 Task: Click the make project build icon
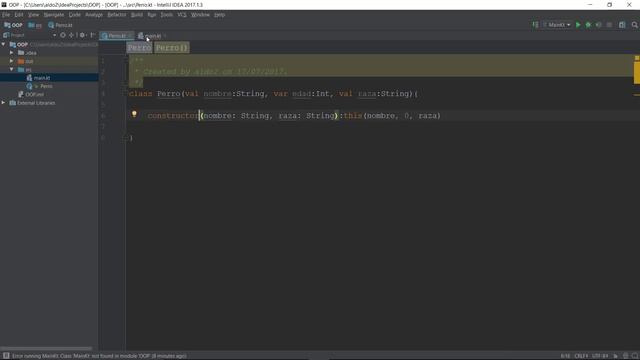[535, 25]
